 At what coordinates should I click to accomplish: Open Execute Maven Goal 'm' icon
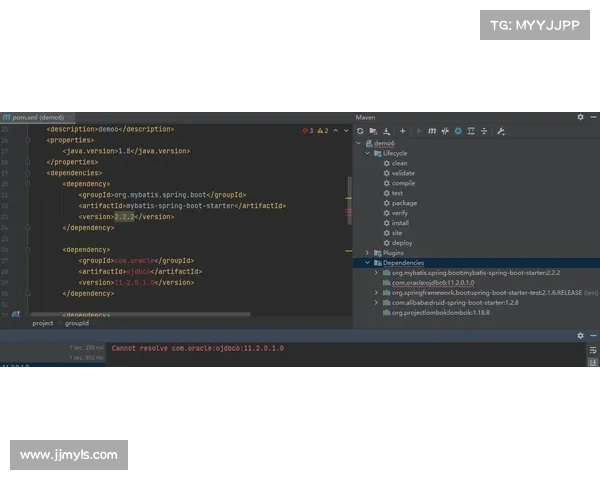point(432,131)
